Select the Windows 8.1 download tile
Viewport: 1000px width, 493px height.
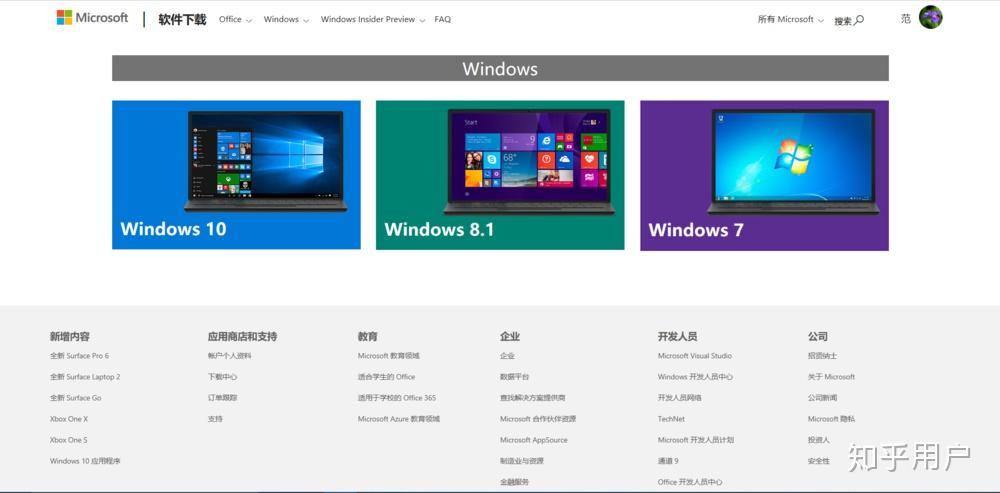point(500,175)
